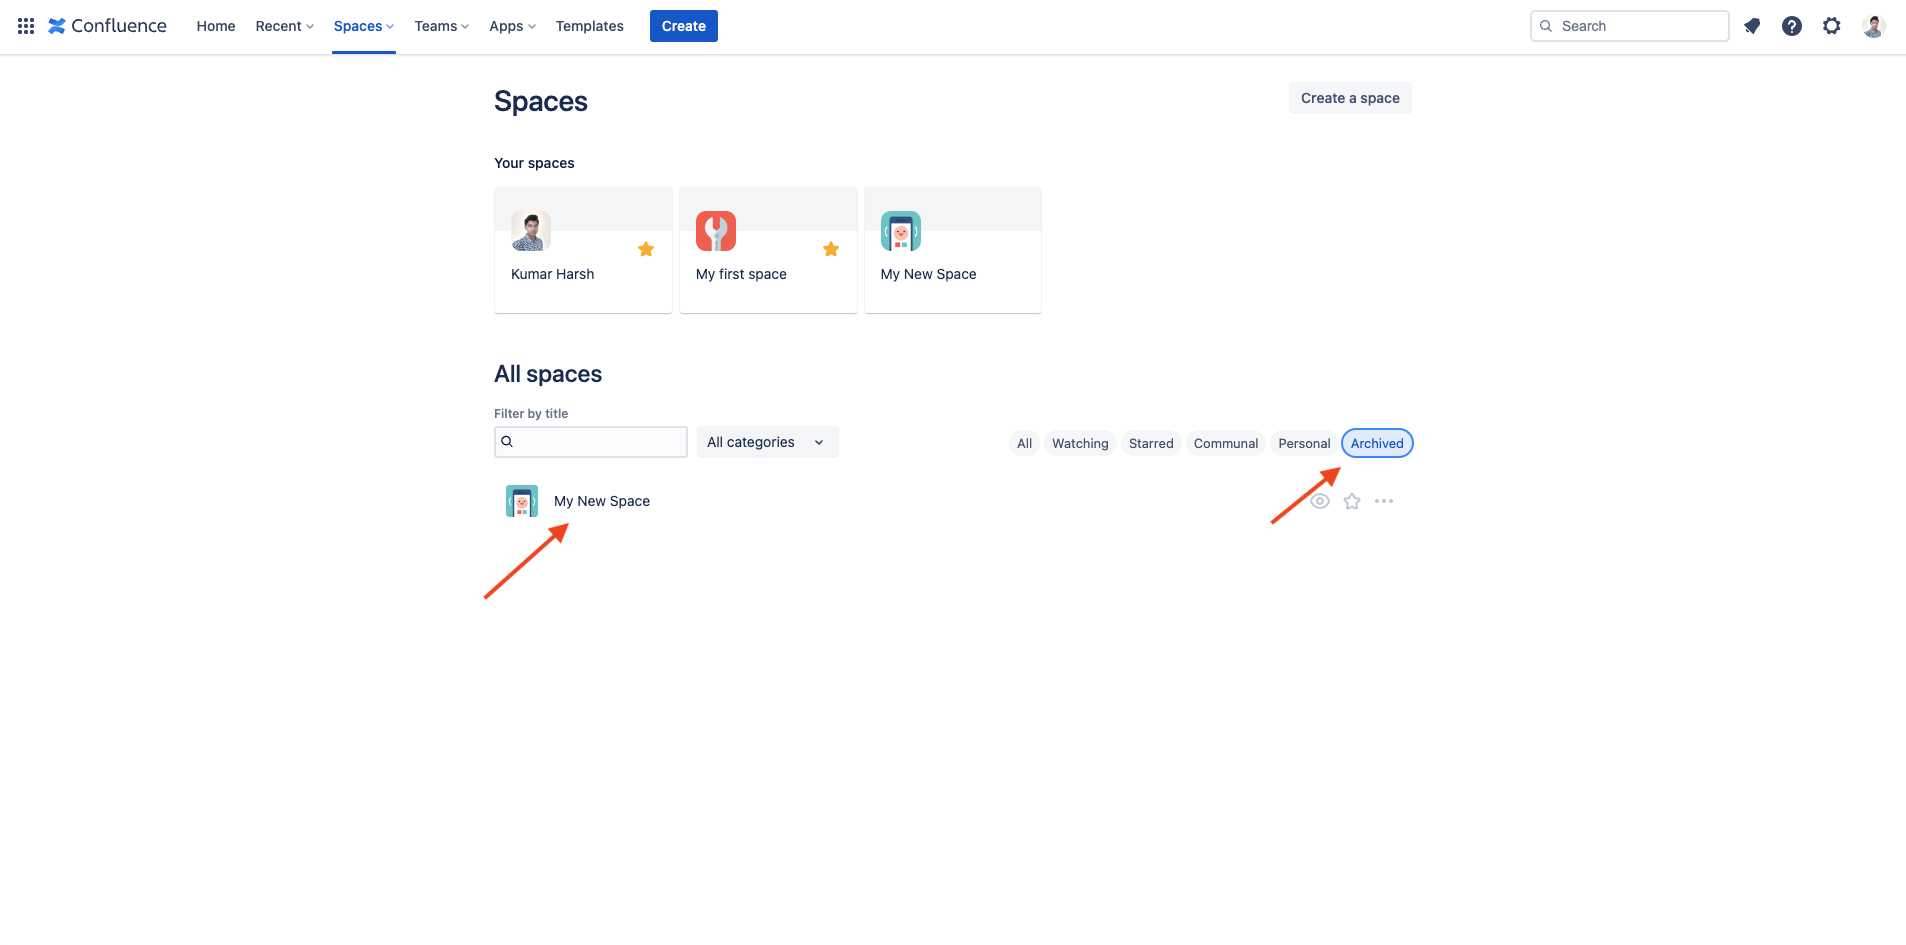Open the notifications icon
The width and height of the screenshot is (1906, 945).
click(x=1752, y=26)
